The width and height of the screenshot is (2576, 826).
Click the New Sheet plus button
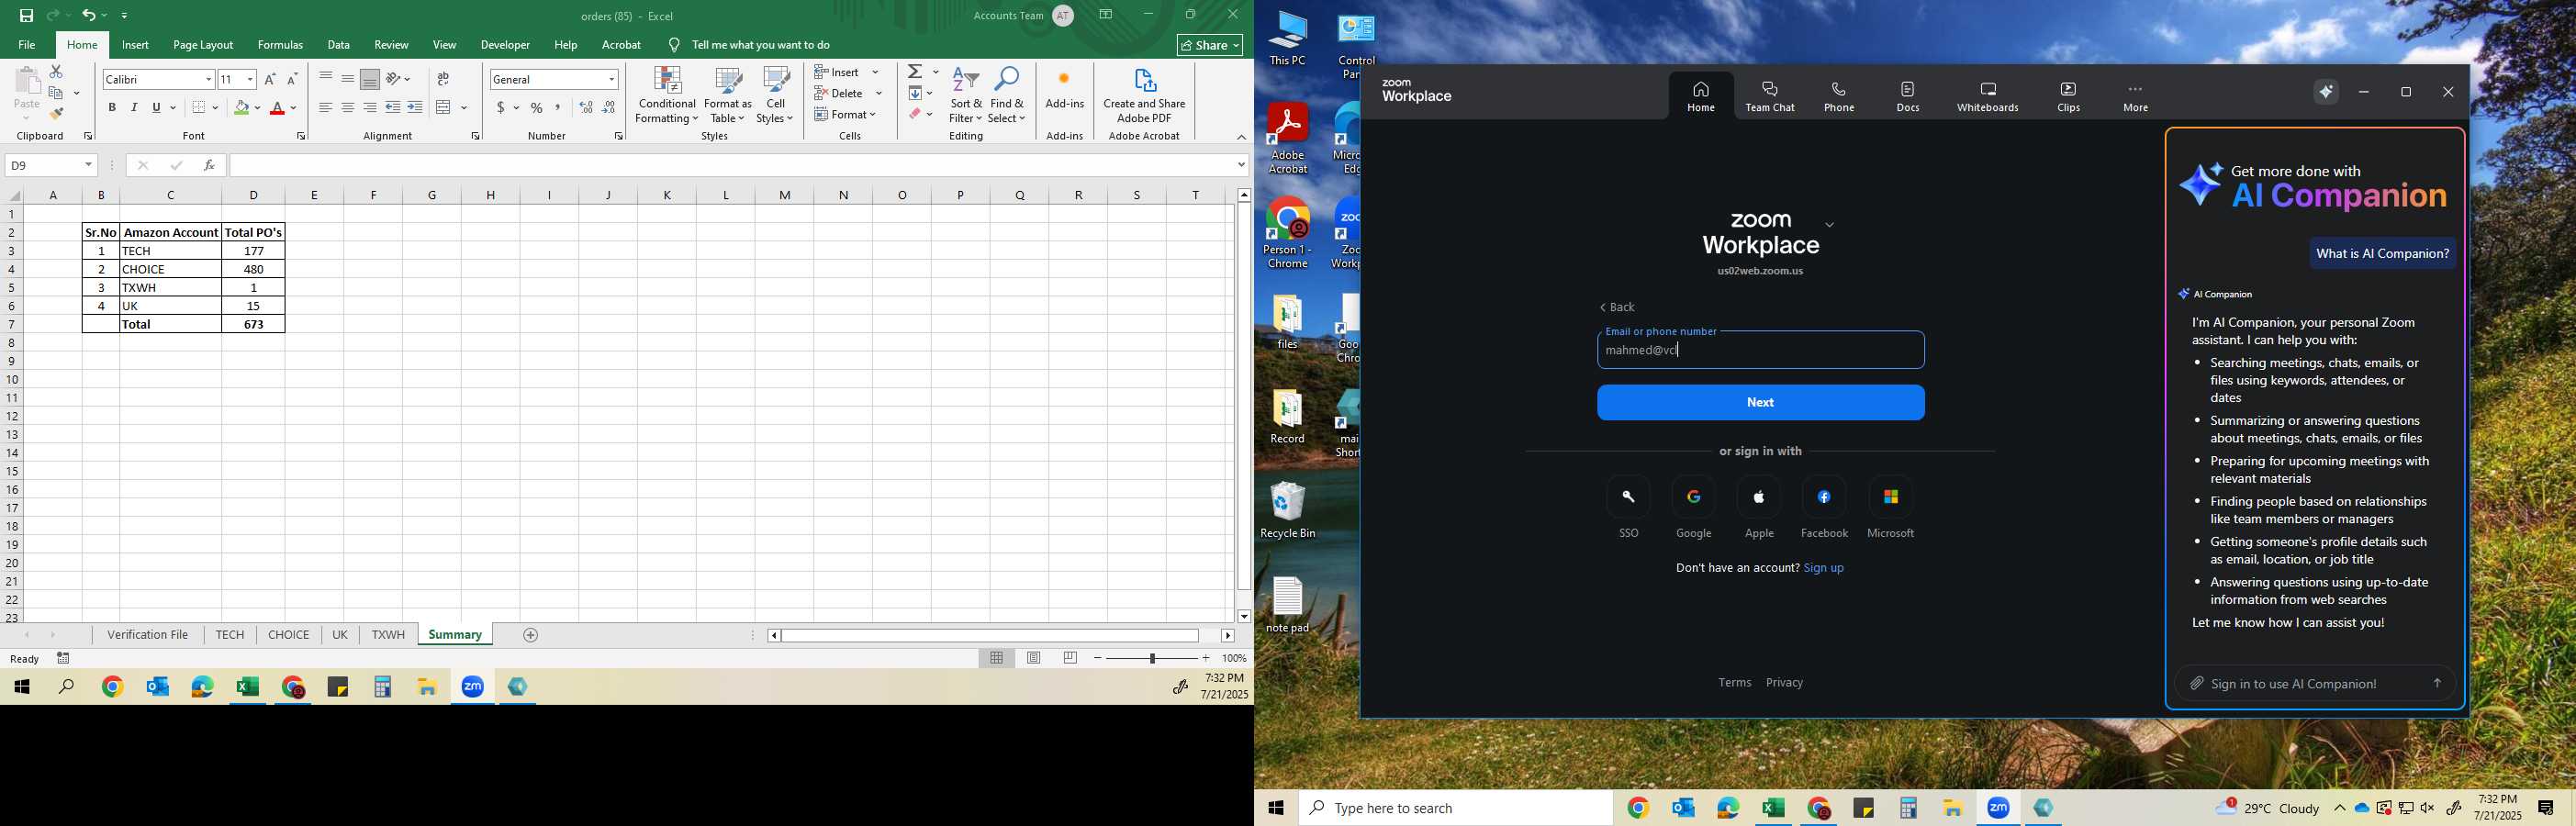[531, 635]
